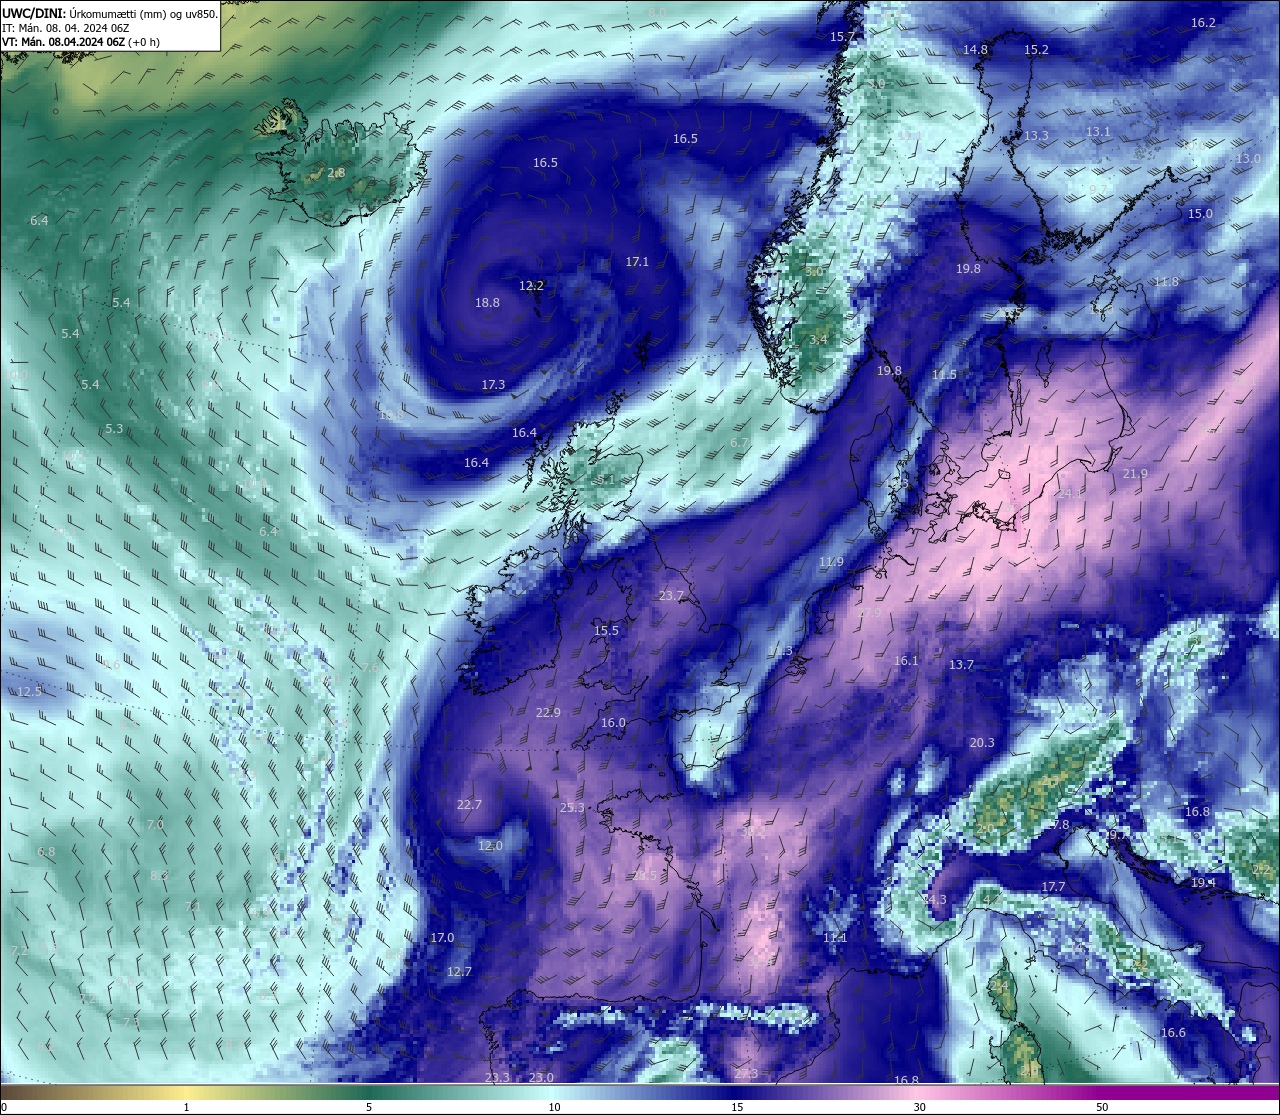Click the 17.3 map value
Viewport: 1280px width, 1115px height.
(x=493, y=384)
